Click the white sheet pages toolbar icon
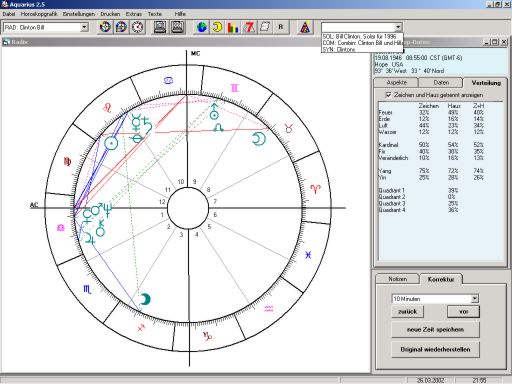This screenshot has height=384, width=512. pyautogui.click(x=265, y=27)
